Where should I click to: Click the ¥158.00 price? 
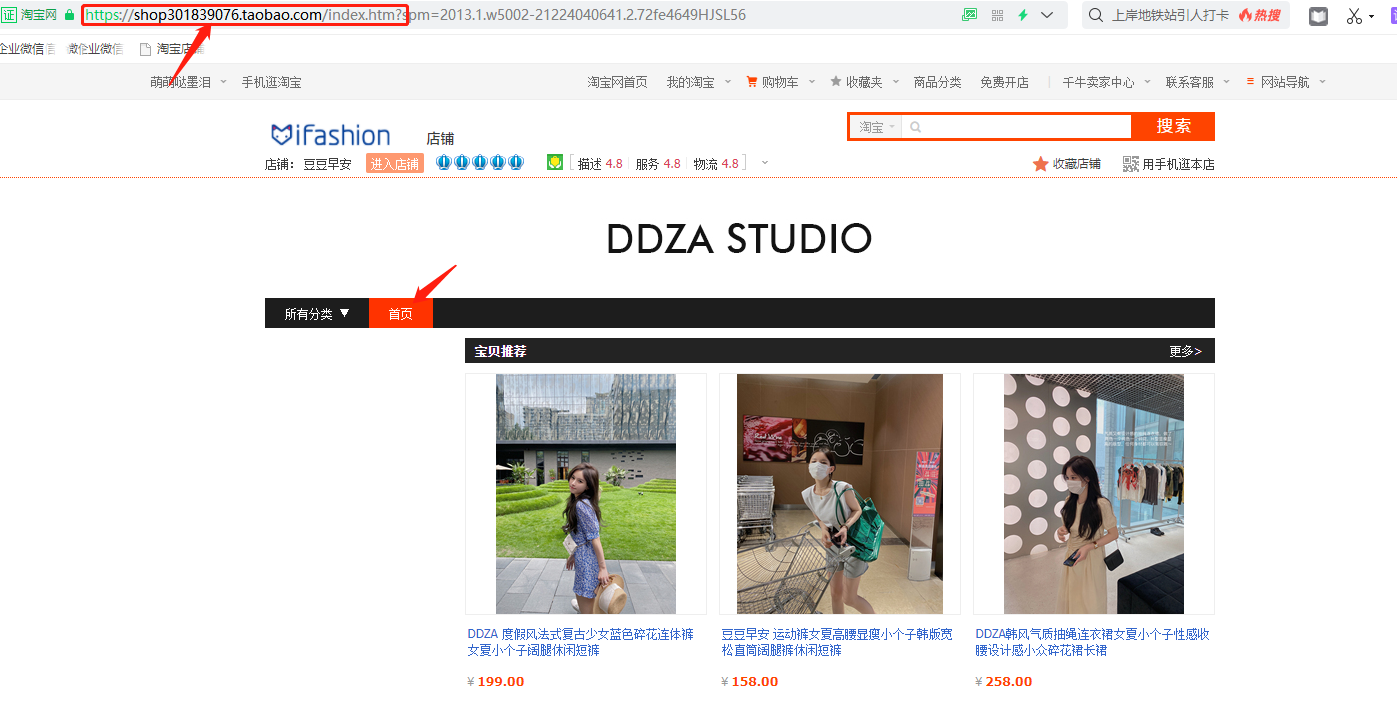click(750, 682)
